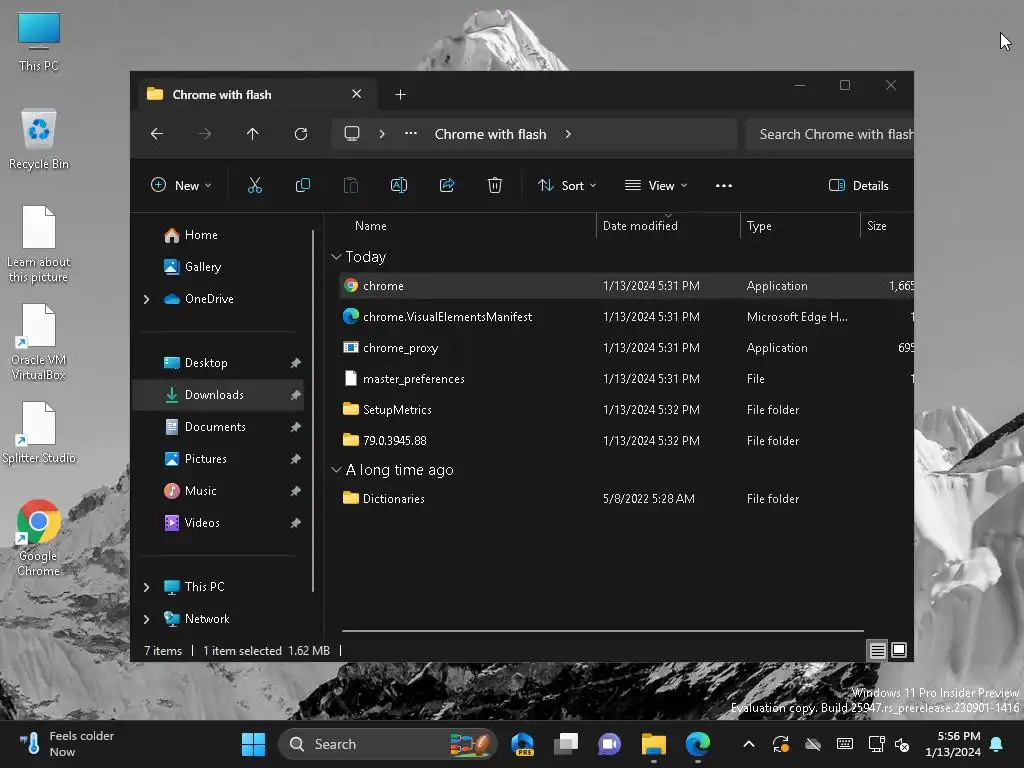Click the Paste clipboard icon
The image size is (1024, 768).
(x=351, y=185)
